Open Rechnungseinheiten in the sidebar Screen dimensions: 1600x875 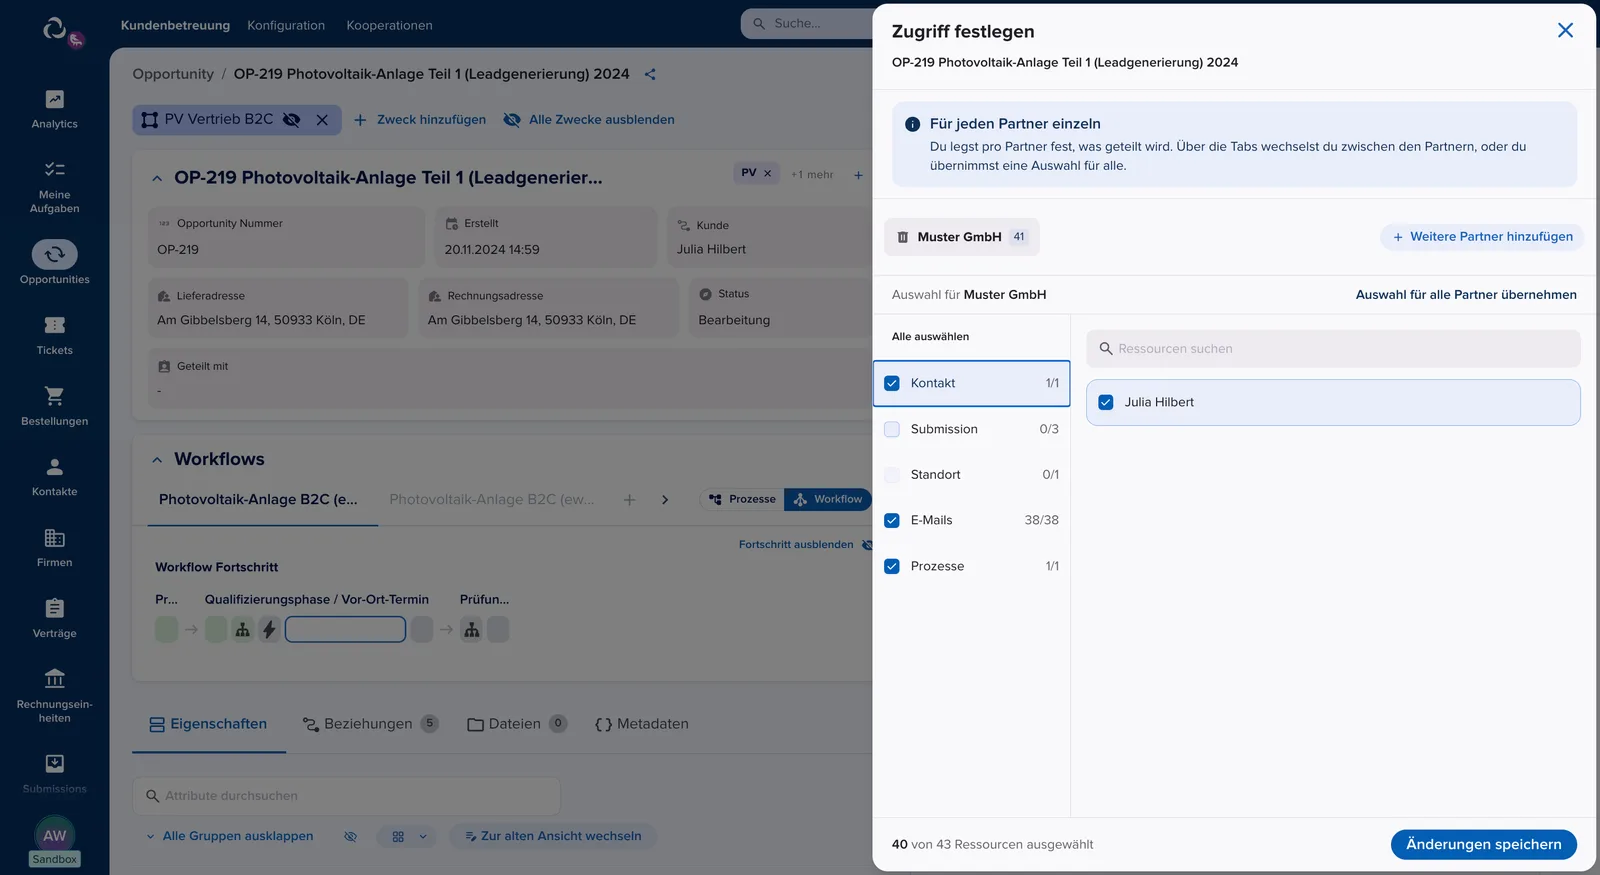pyautogui.click(x=54, y=696)
